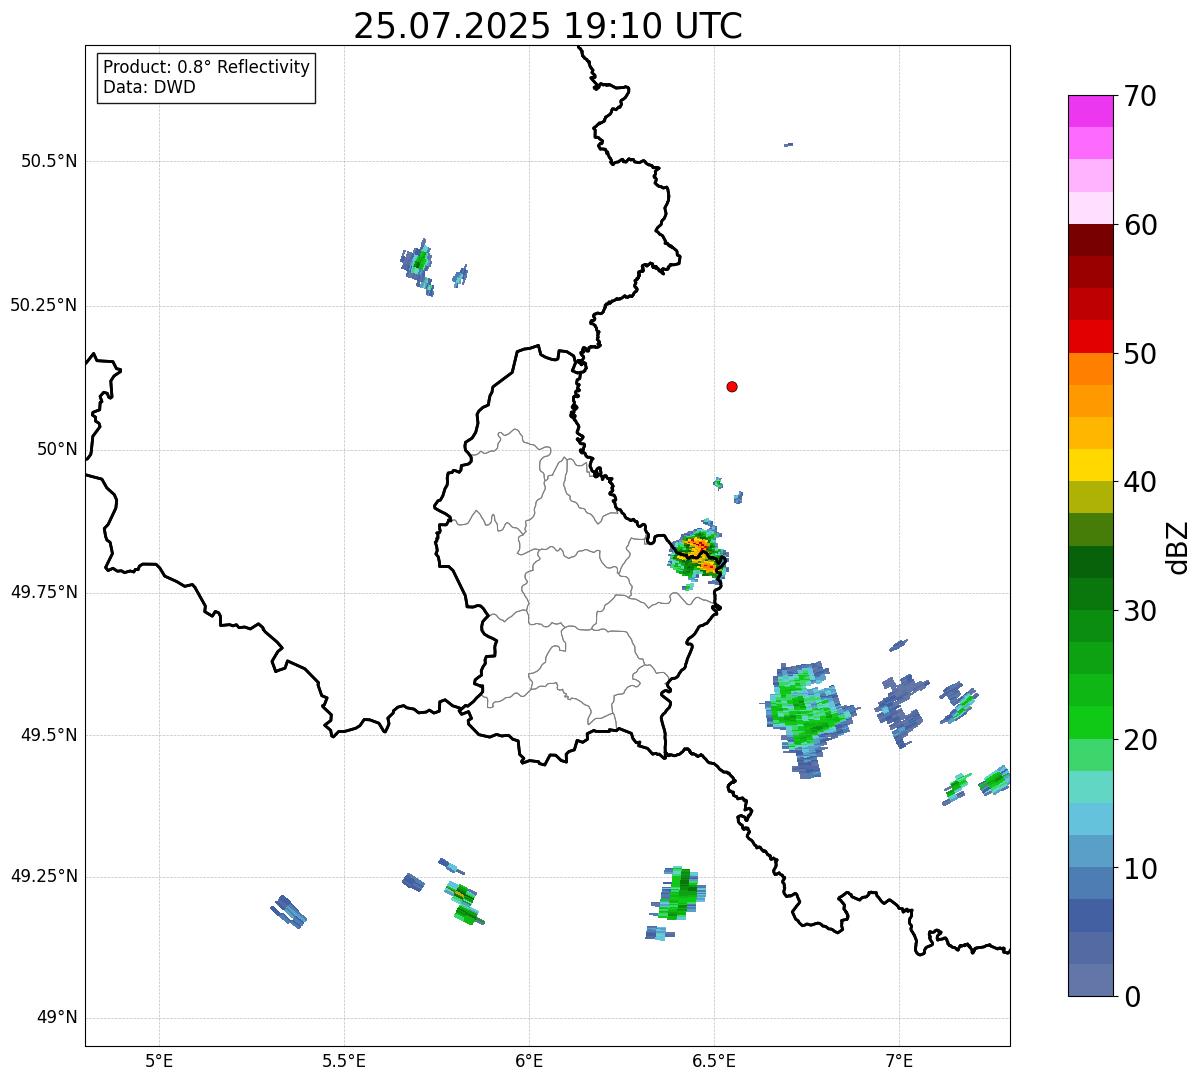Click the 49.25°N latitude tick label

[x=44, y=876]
